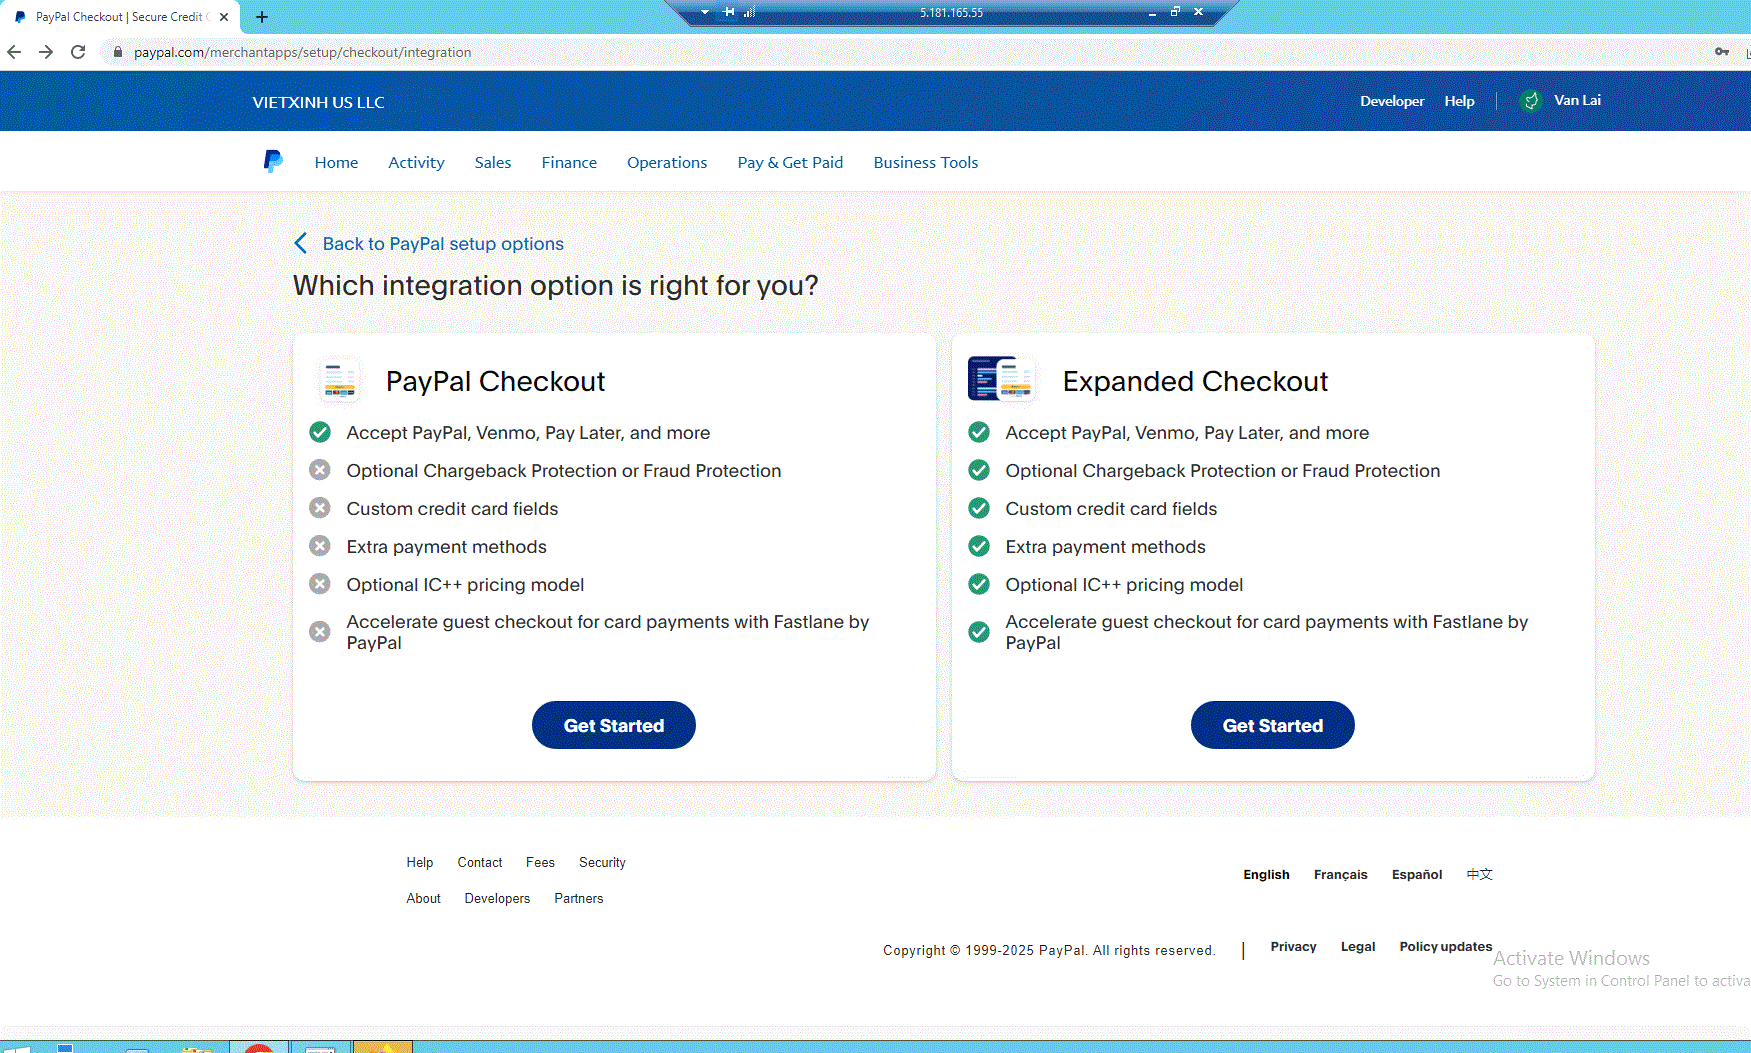Click green check beside Expanded Fastlane feature

click(x=979, y=632)
